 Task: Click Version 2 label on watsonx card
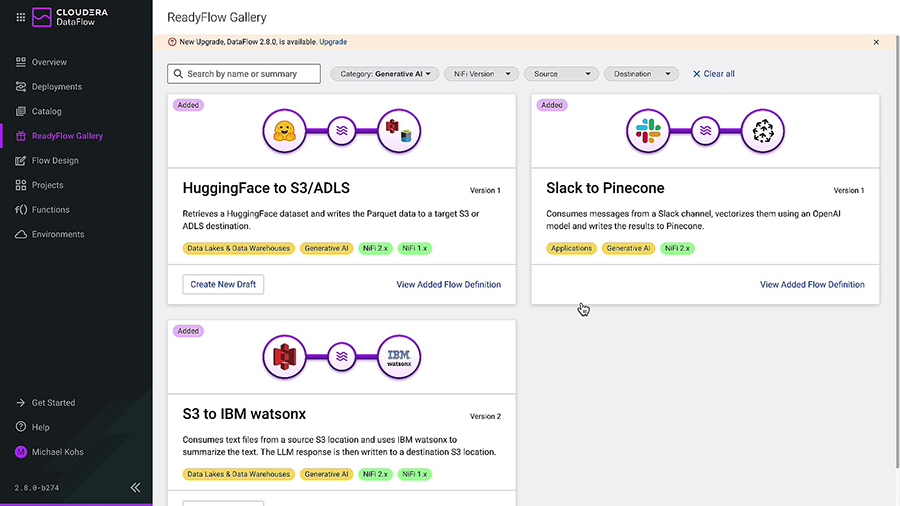coord(485,417)
